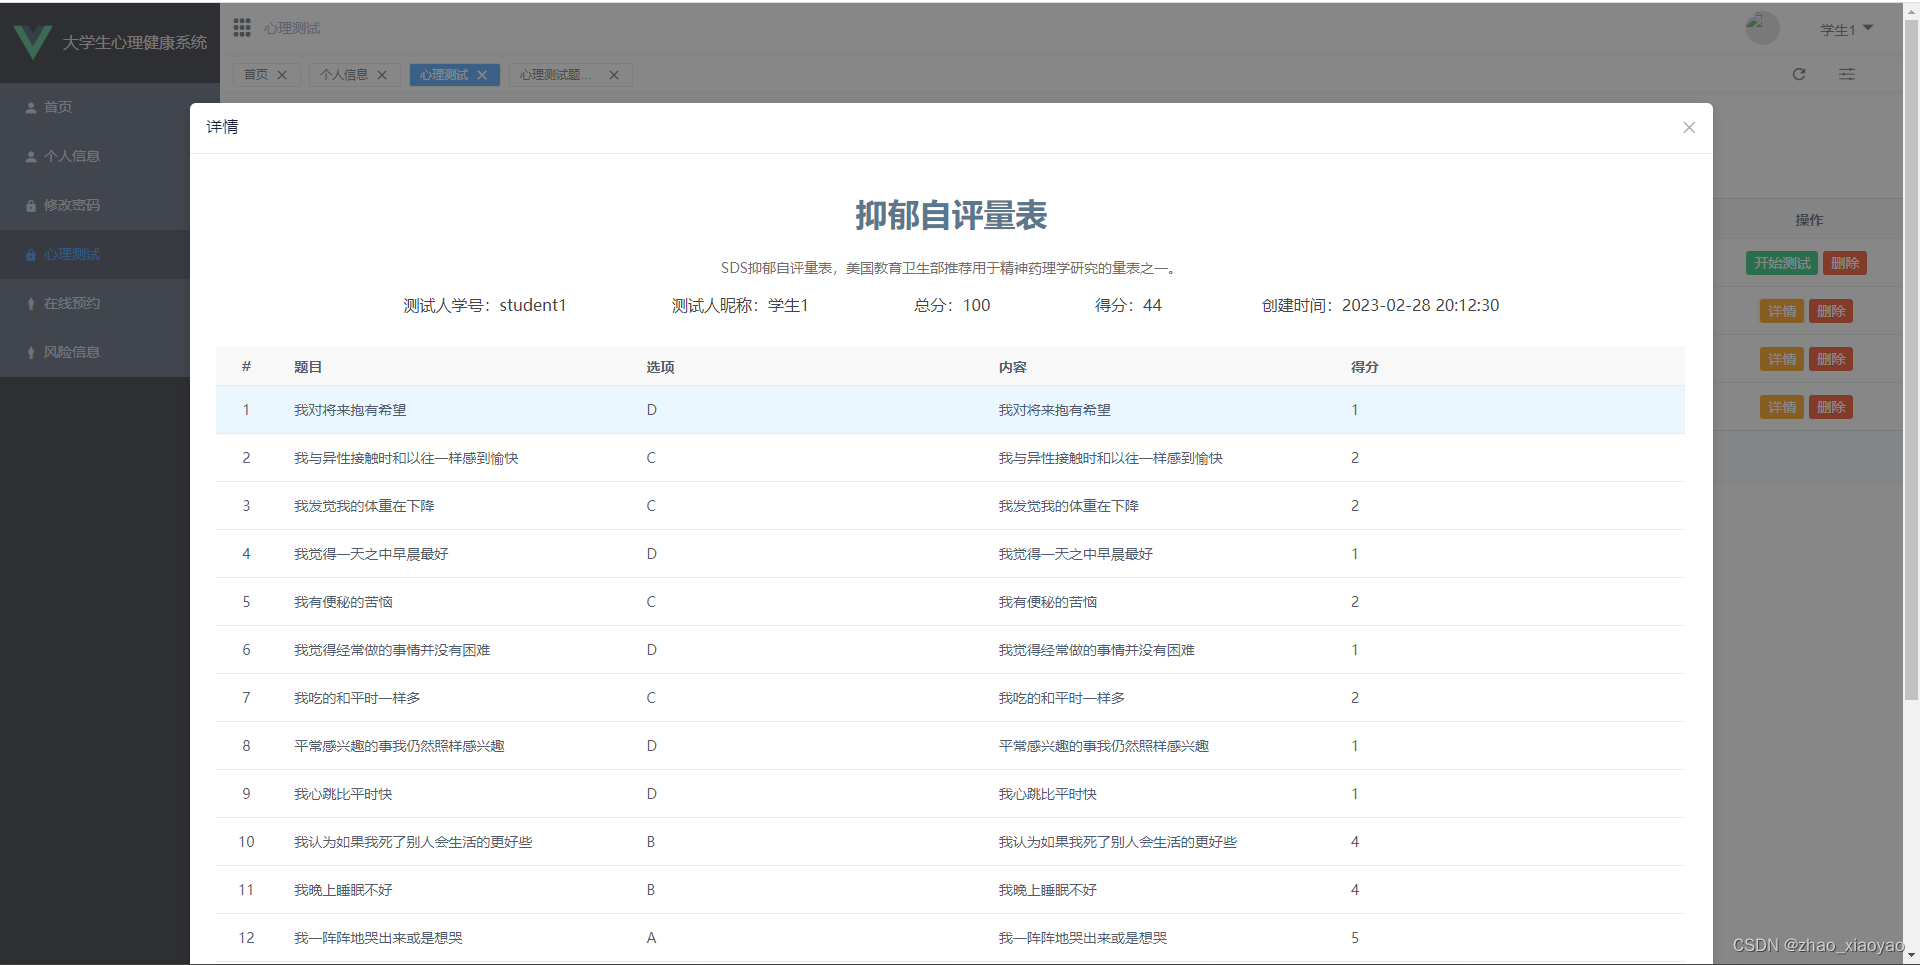This screenshot has width=1920, height=965.
Task: Click the 选项 column header
Action: coord(660,367)
